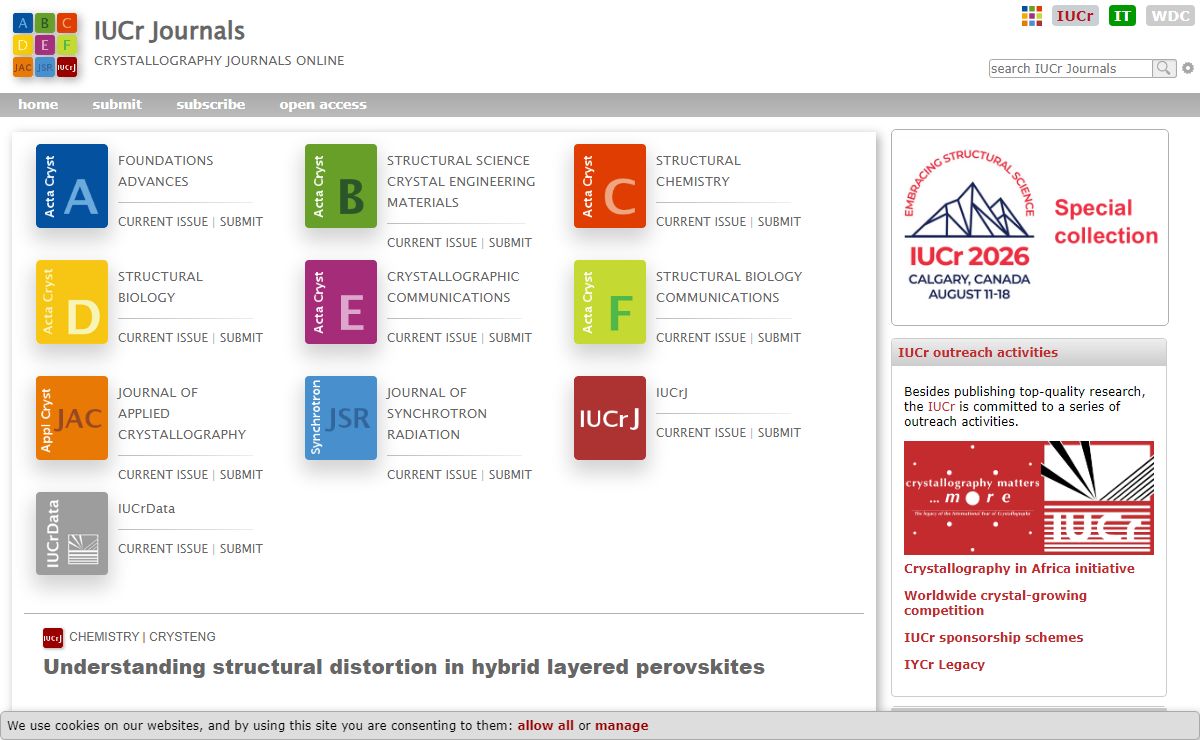Open the JOURNAL OF SYNCHROTRON RADIATION title
Viewport: 1200px width, 740px height.
tap(437, 413)
